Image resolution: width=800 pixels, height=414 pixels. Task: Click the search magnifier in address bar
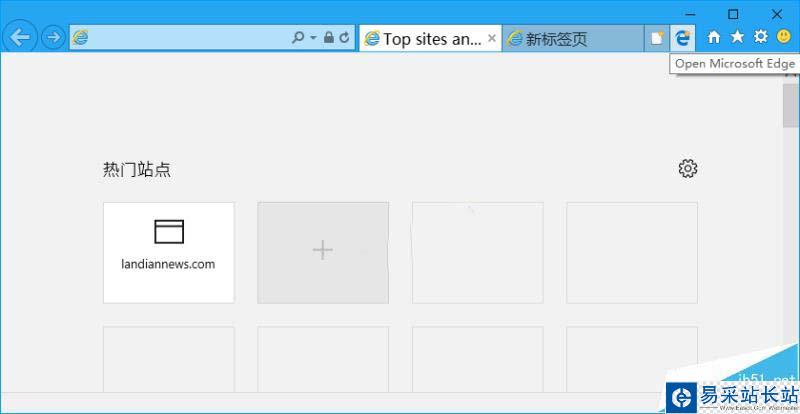[298, 38]
